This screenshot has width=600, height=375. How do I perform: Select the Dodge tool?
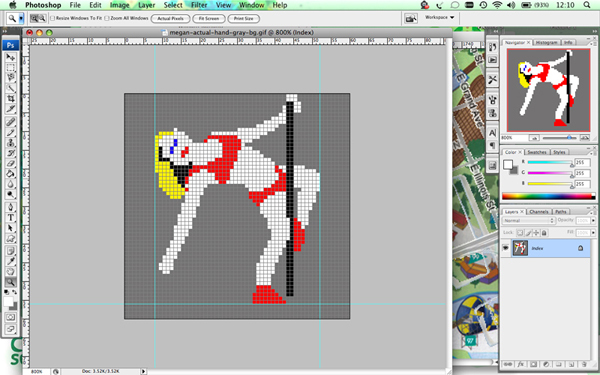tap(11, 194)
